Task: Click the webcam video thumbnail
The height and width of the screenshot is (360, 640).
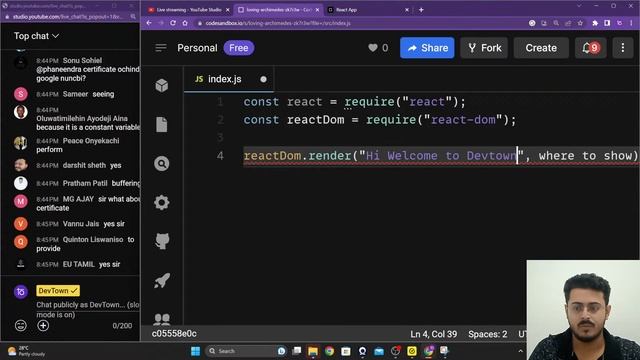Action: click(583, 310)
